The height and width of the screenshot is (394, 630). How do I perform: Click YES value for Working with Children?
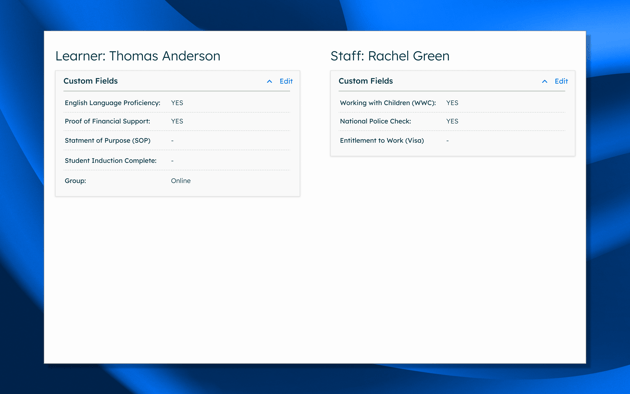(x=452, y=103)
